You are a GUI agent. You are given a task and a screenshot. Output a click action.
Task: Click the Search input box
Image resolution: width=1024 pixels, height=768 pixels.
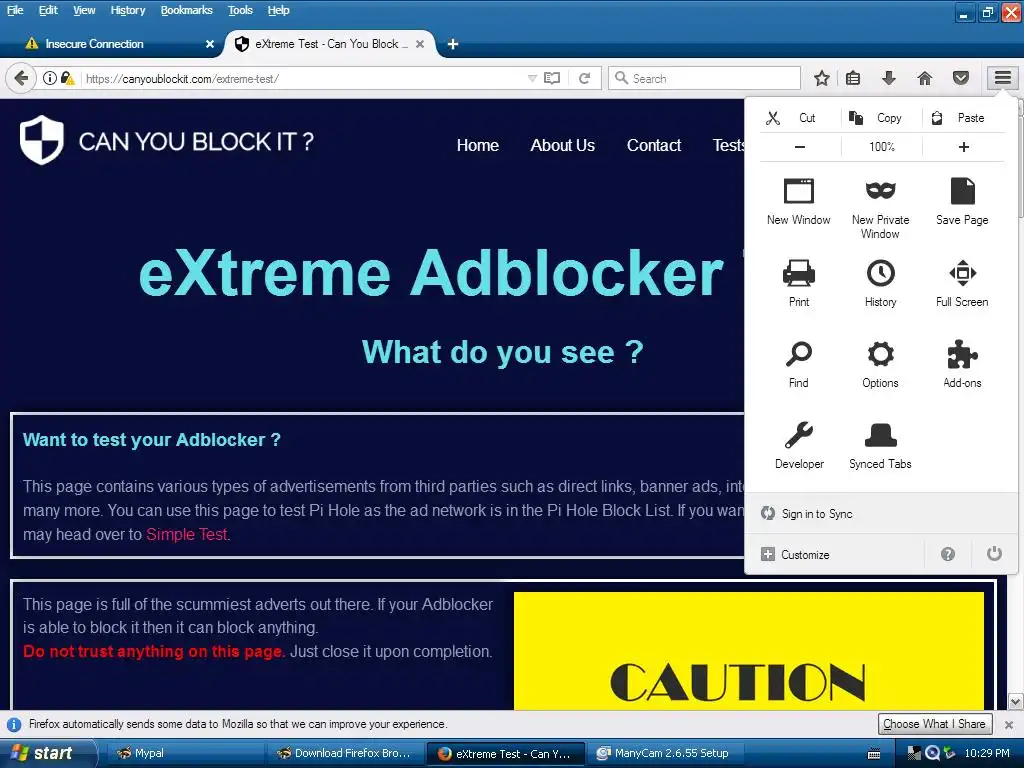704,78
